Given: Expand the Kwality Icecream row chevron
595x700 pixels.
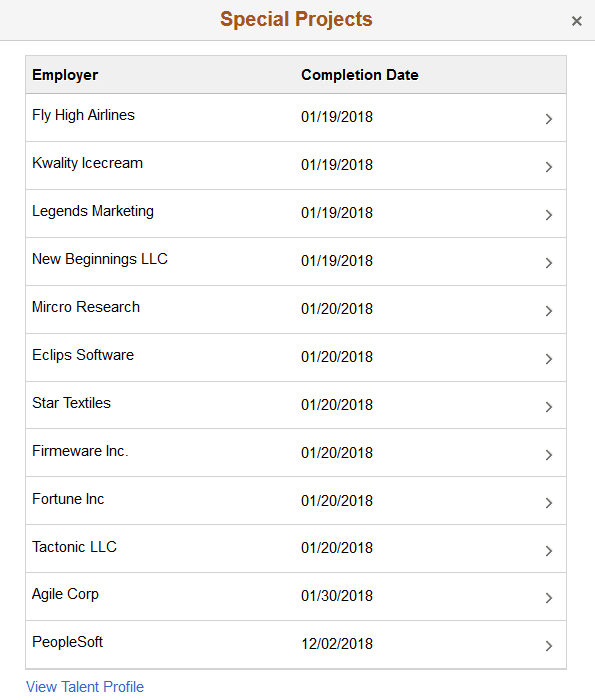Looking at the screenshot, I should pyautogui.click(x=549, y=167).
